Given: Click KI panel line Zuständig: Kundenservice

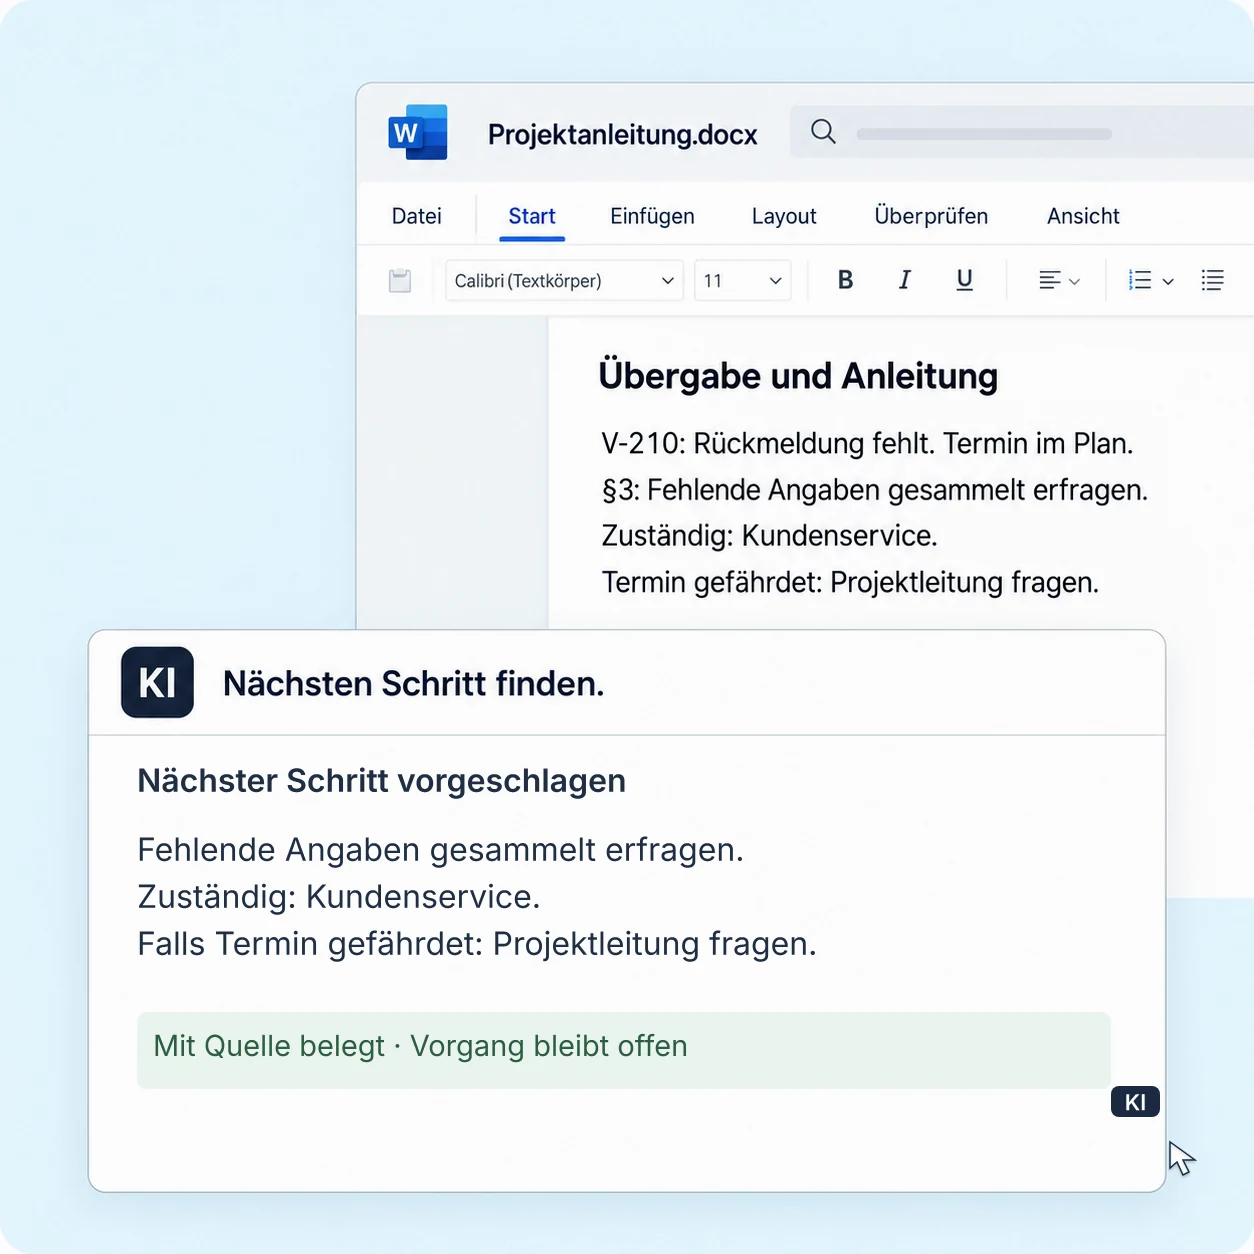Looking at the screenshot, I should tap(338, 897).
